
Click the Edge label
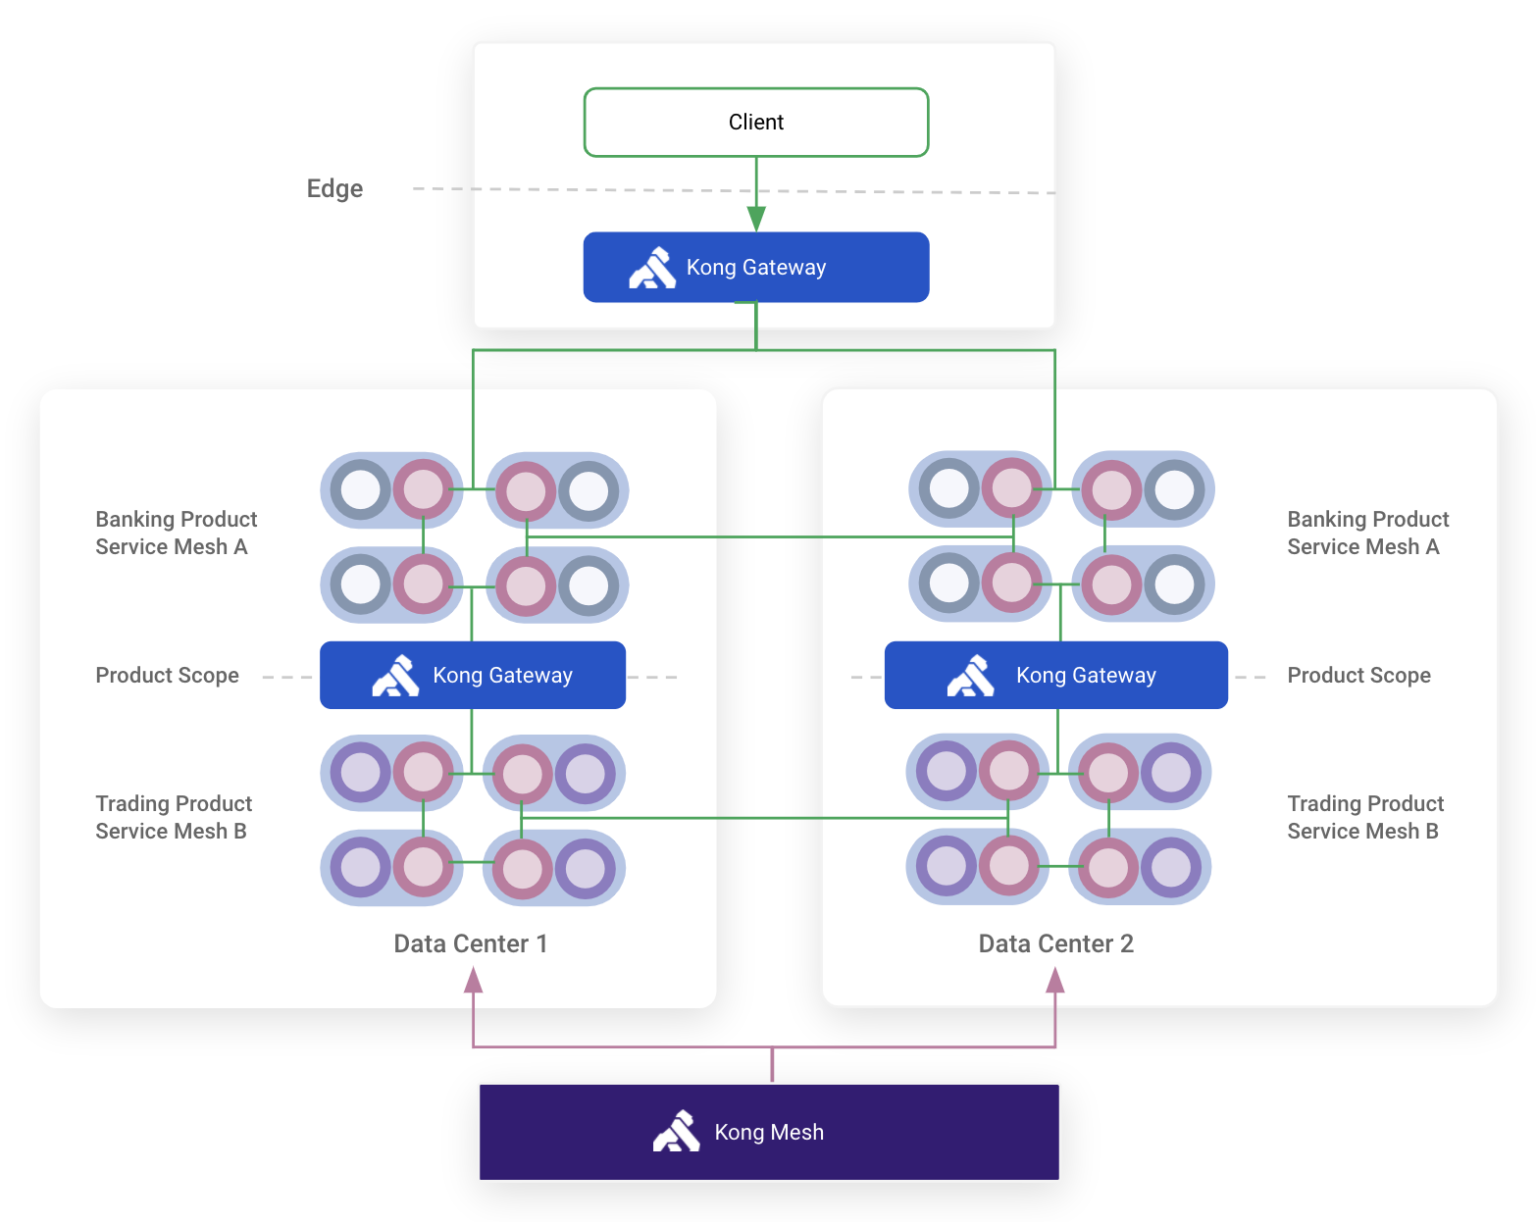334,189
